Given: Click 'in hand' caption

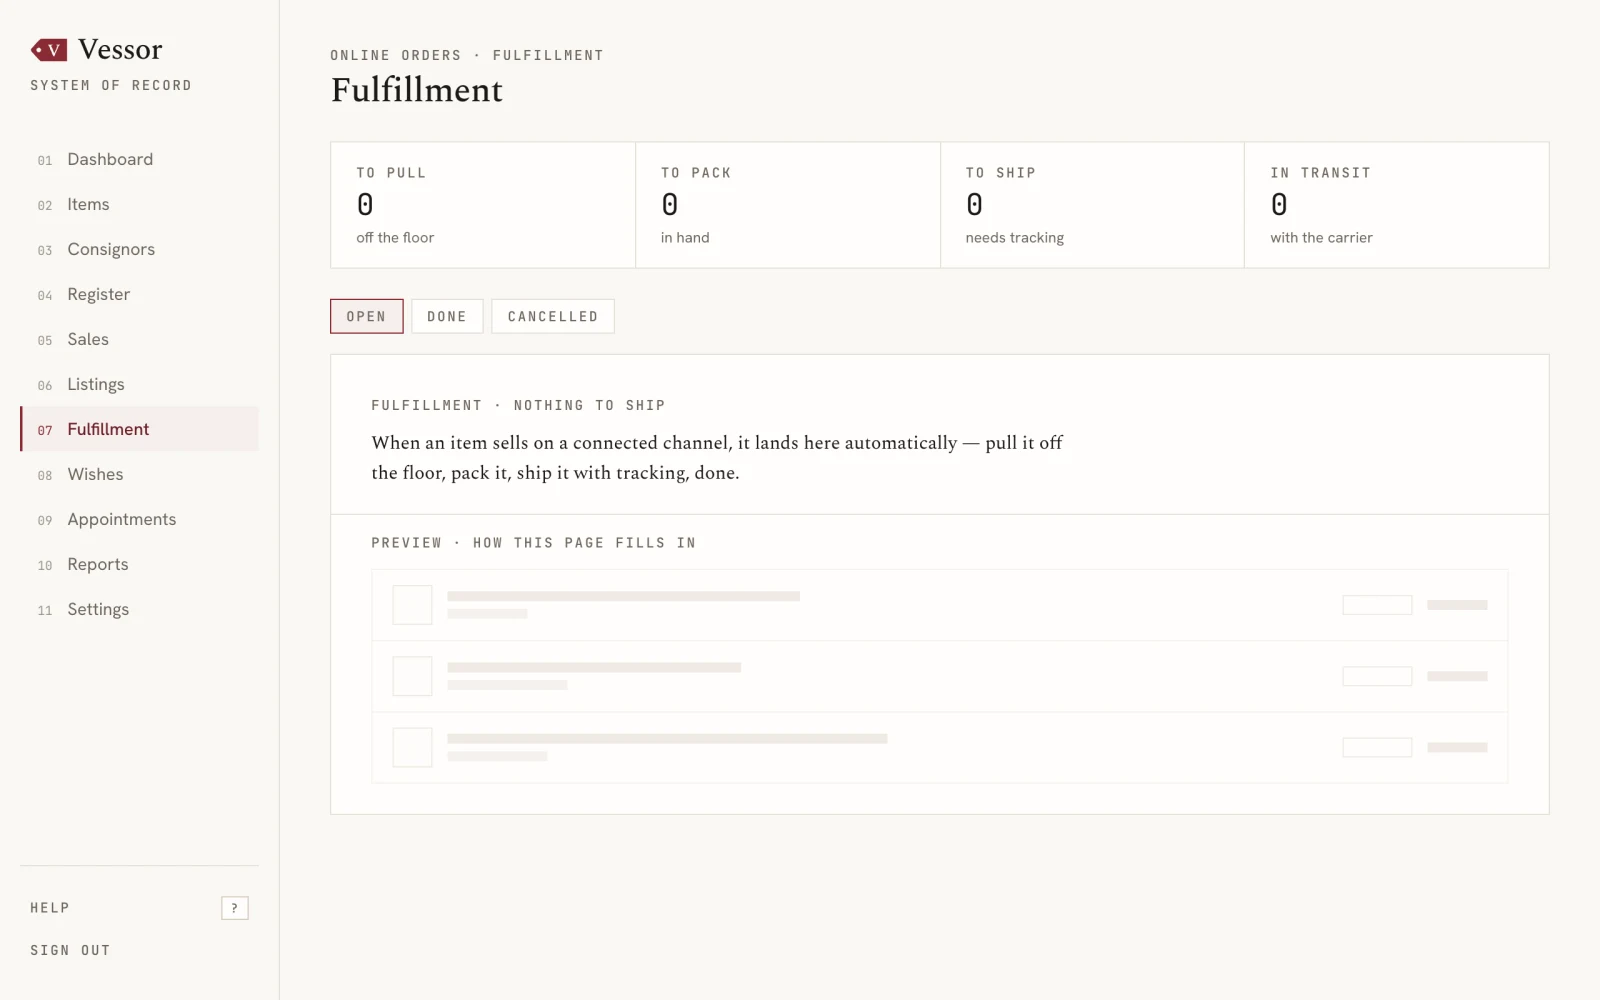Looking at the screenshot, I should 685,238.
